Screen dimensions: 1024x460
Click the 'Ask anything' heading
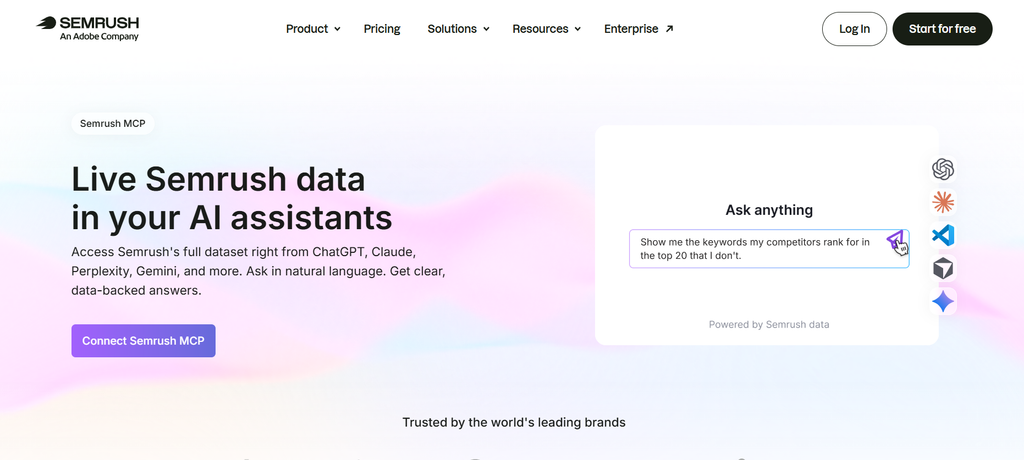[769, 210]
